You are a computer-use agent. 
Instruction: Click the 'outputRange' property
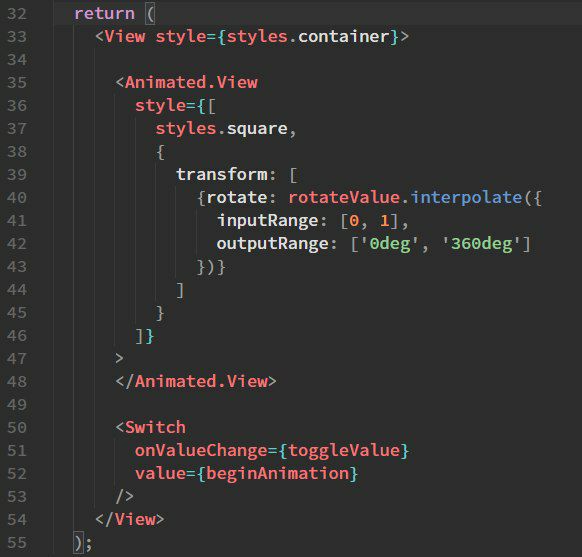[x=272, y=244]
